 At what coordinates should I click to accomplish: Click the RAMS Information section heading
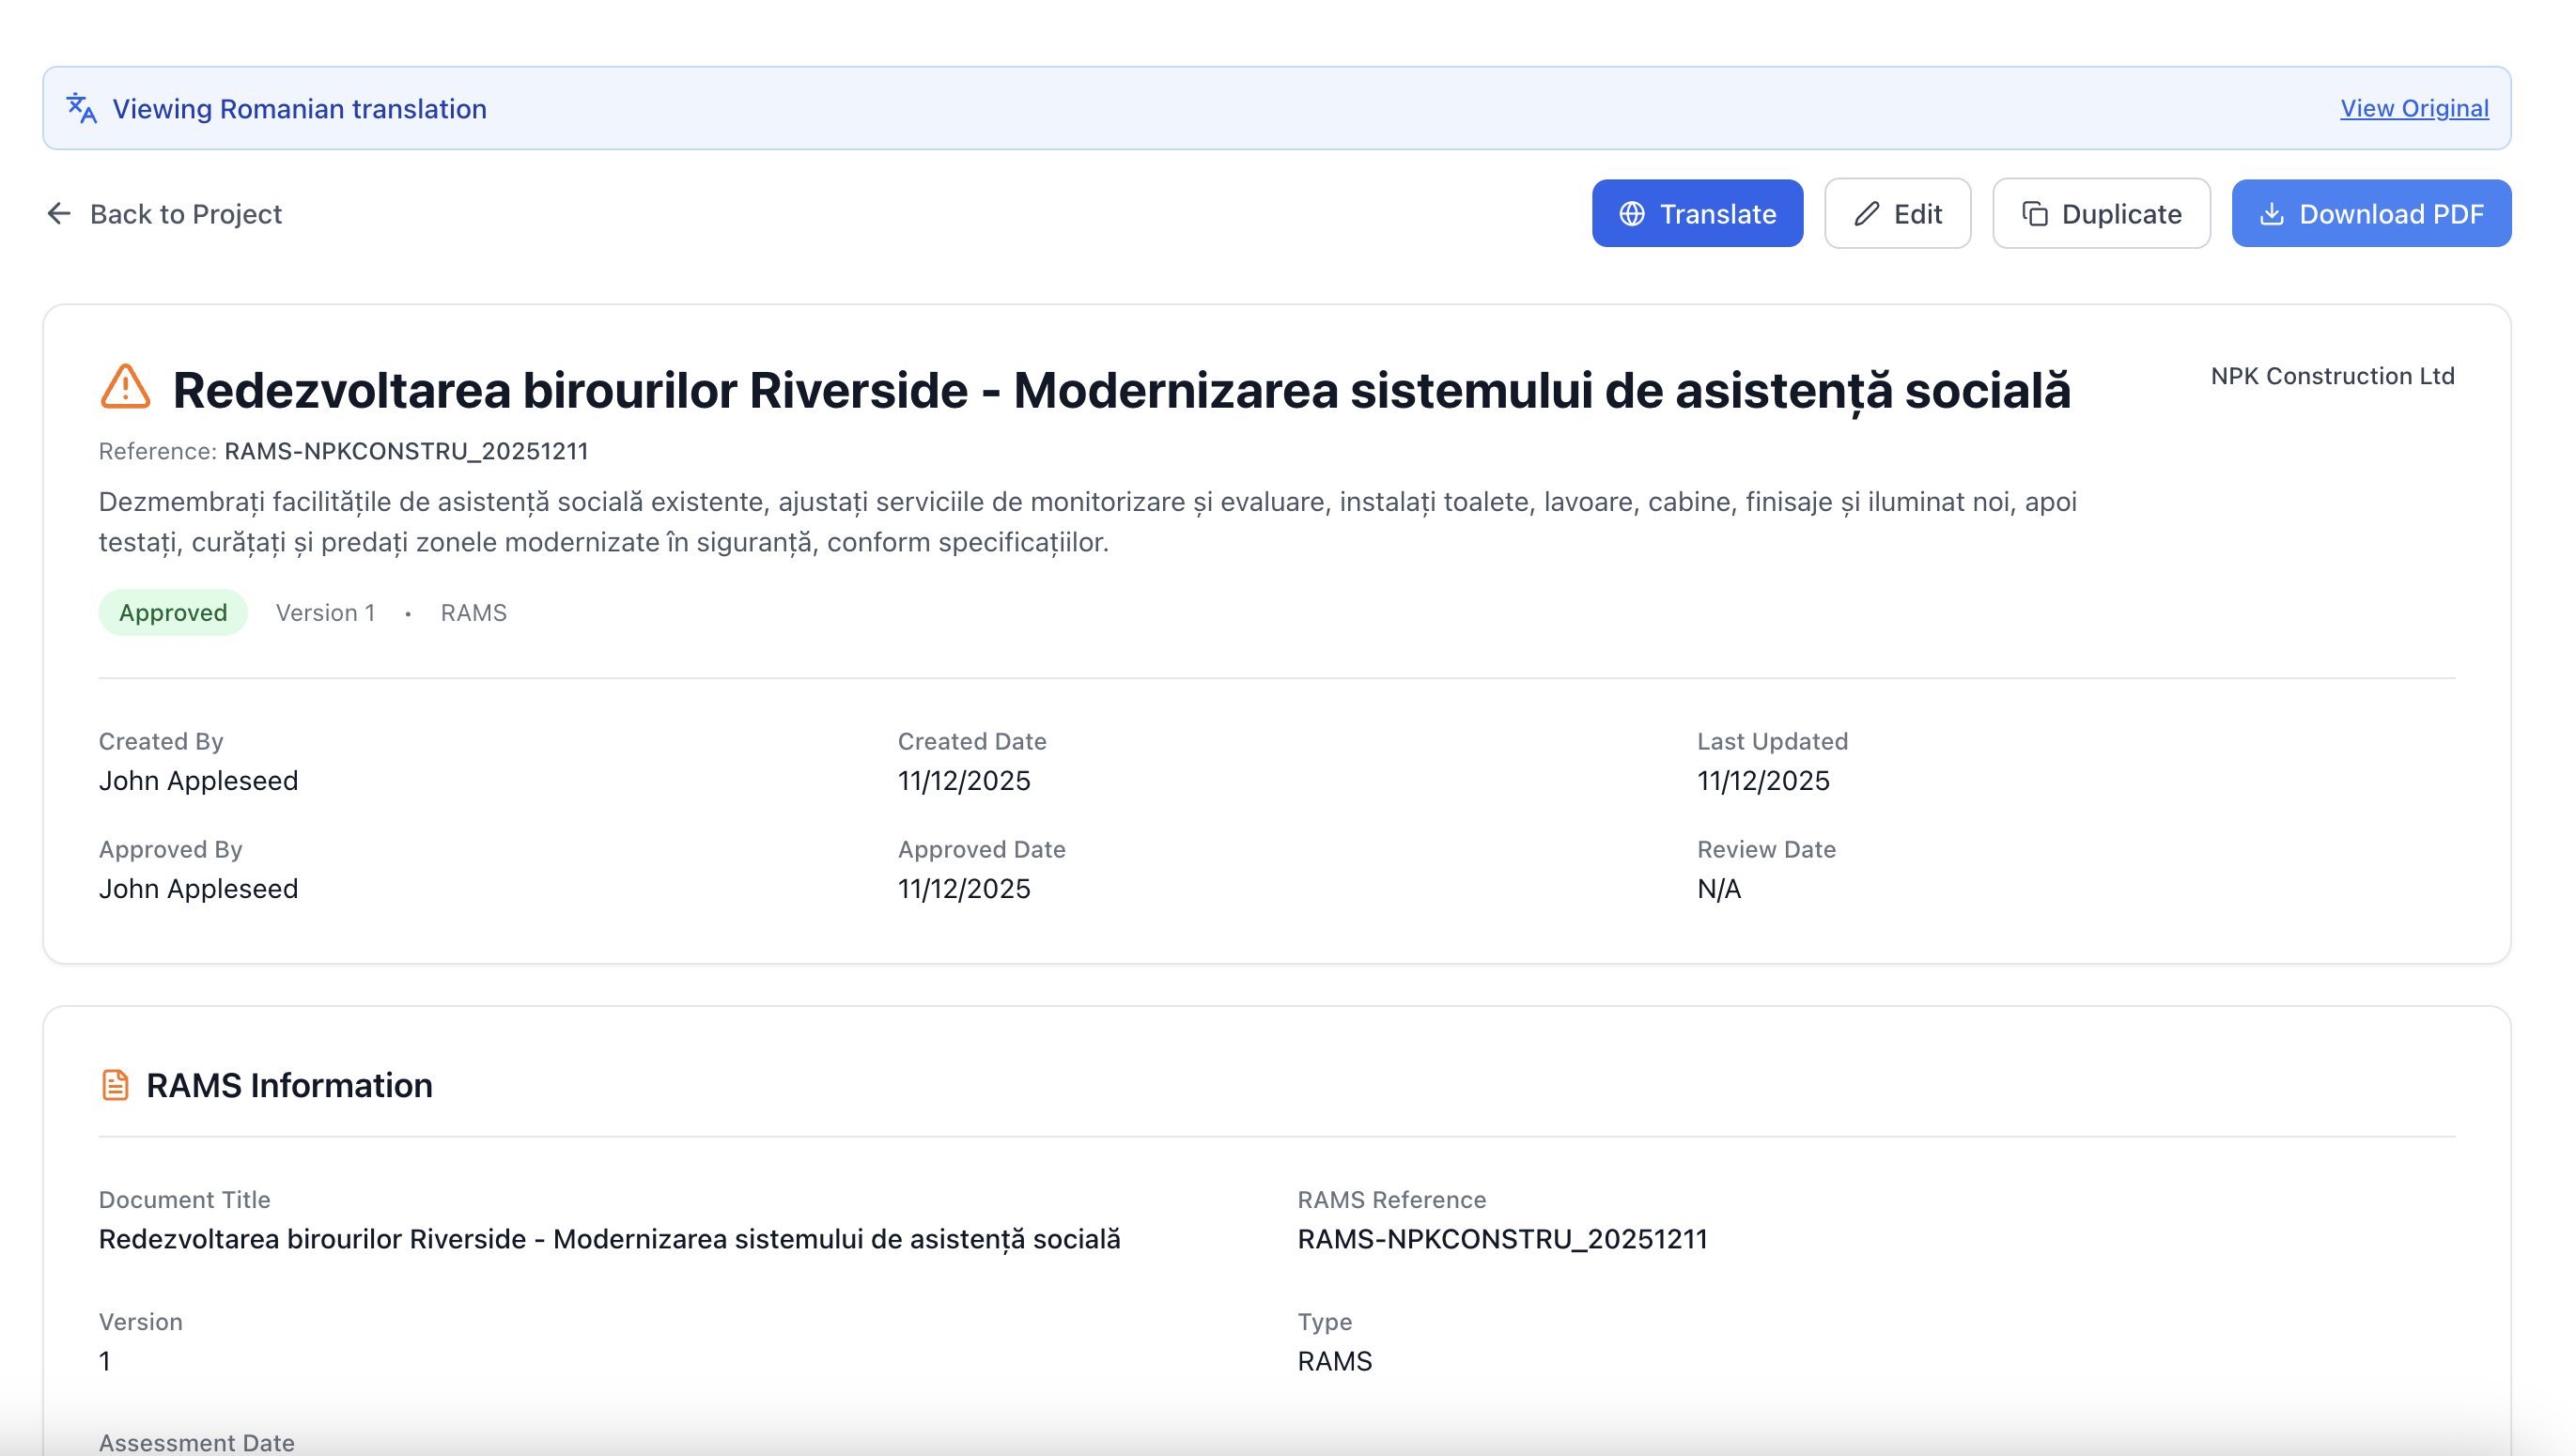289,1085
